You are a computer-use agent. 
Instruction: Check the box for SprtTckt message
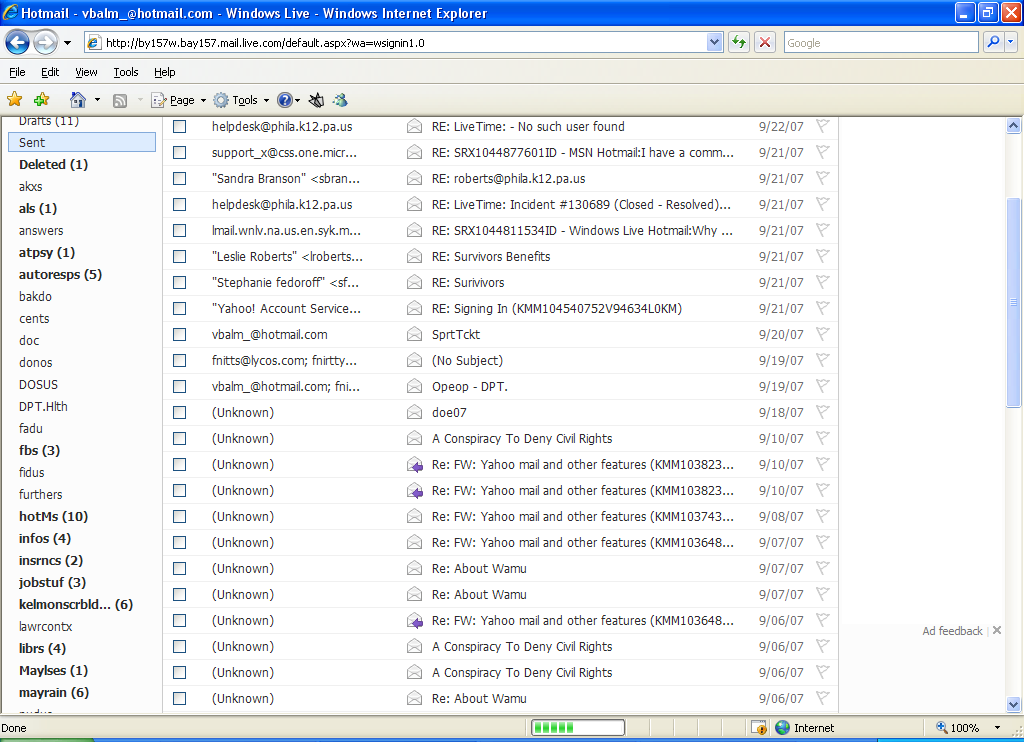[x=180, y=334]
